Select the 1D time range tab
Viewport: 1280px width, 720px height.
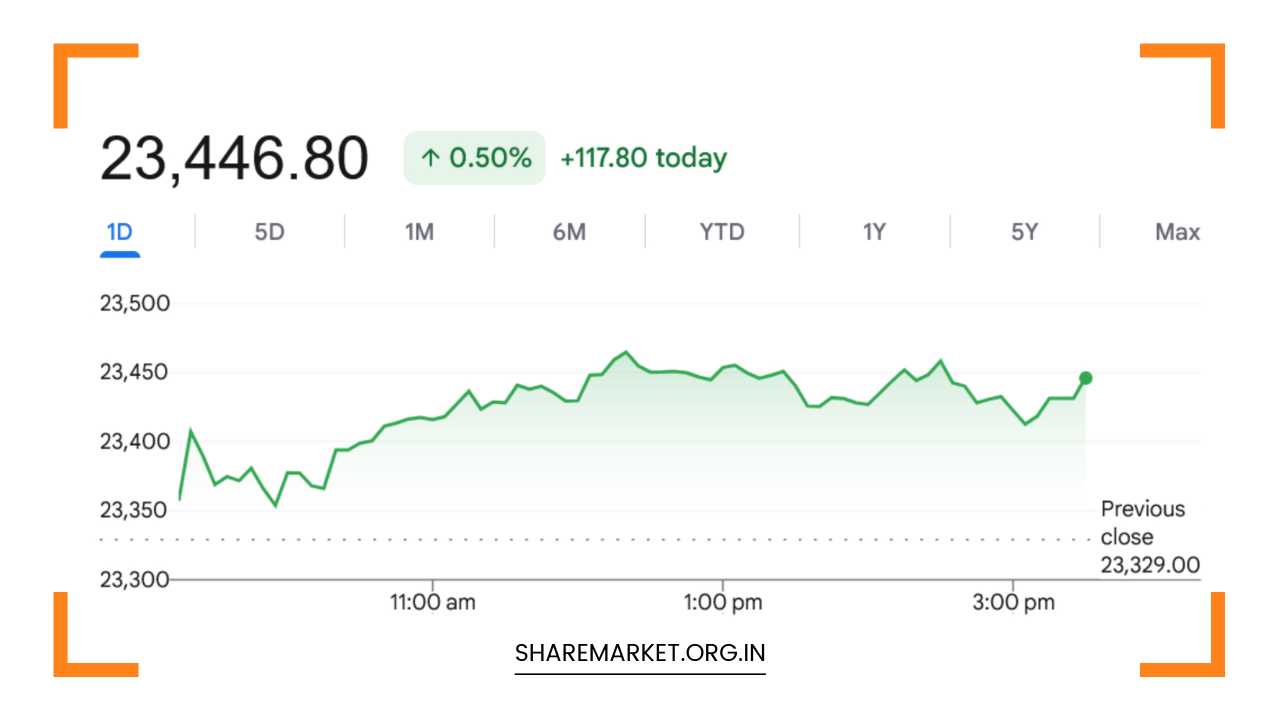119,232
